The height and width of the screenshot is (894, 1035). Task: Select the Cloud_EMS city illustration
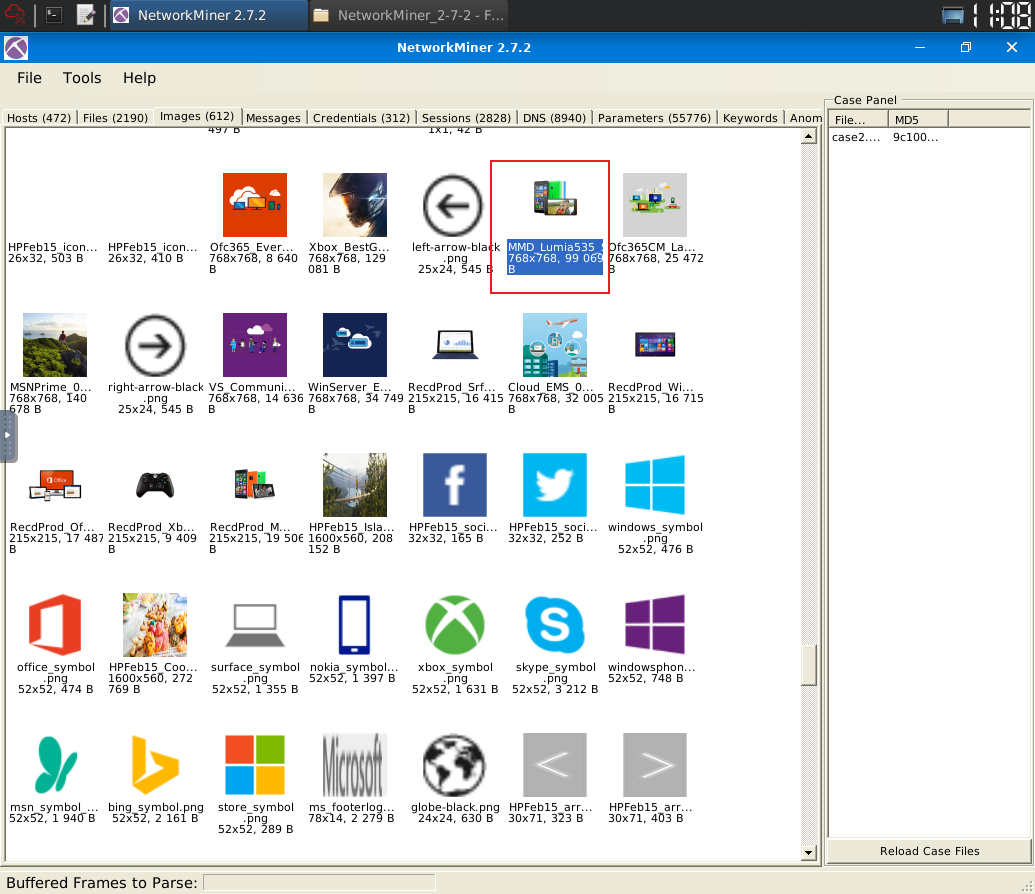(554, 345)
